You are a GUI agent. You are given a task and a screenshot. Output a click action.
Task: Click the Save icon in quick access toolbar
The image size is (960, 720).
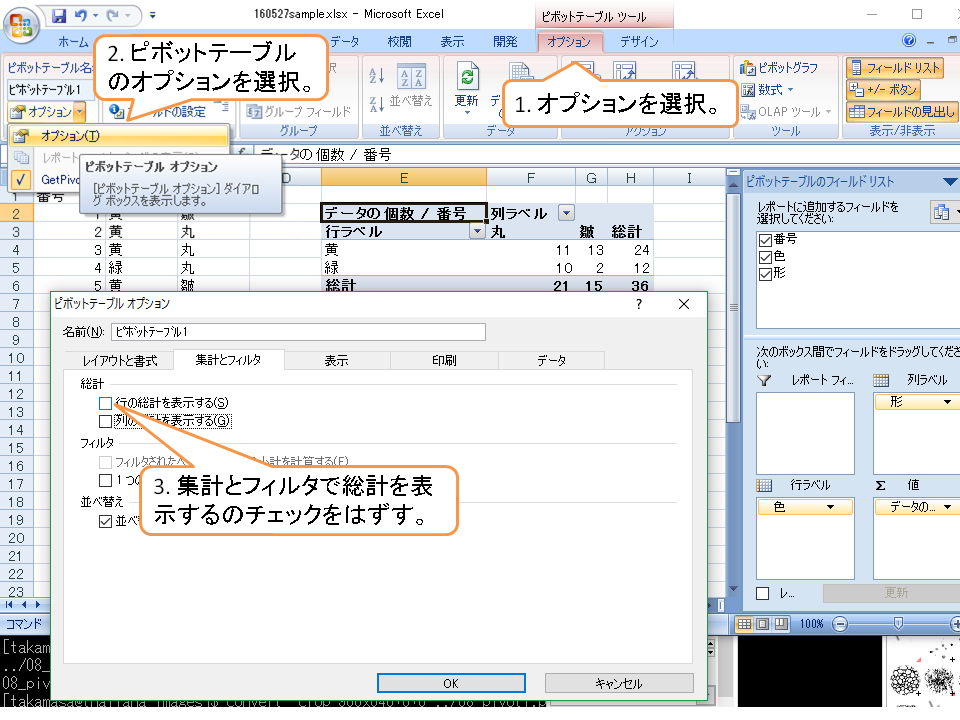click(x=58, y=16)
